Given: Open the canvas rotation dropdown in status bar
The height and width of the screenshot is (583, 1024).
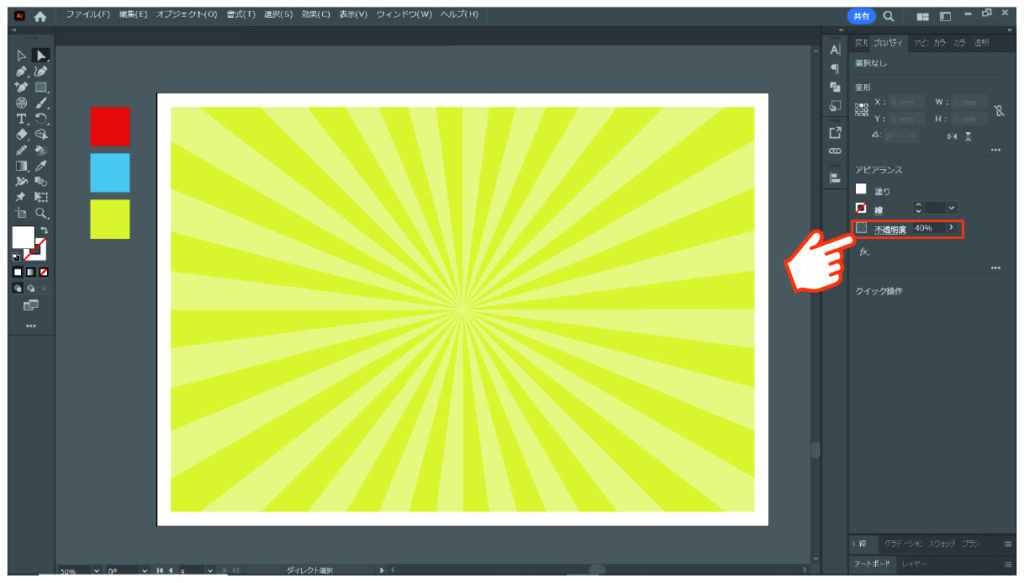Looking at the screenshot, I should click(x=144, y=571).
